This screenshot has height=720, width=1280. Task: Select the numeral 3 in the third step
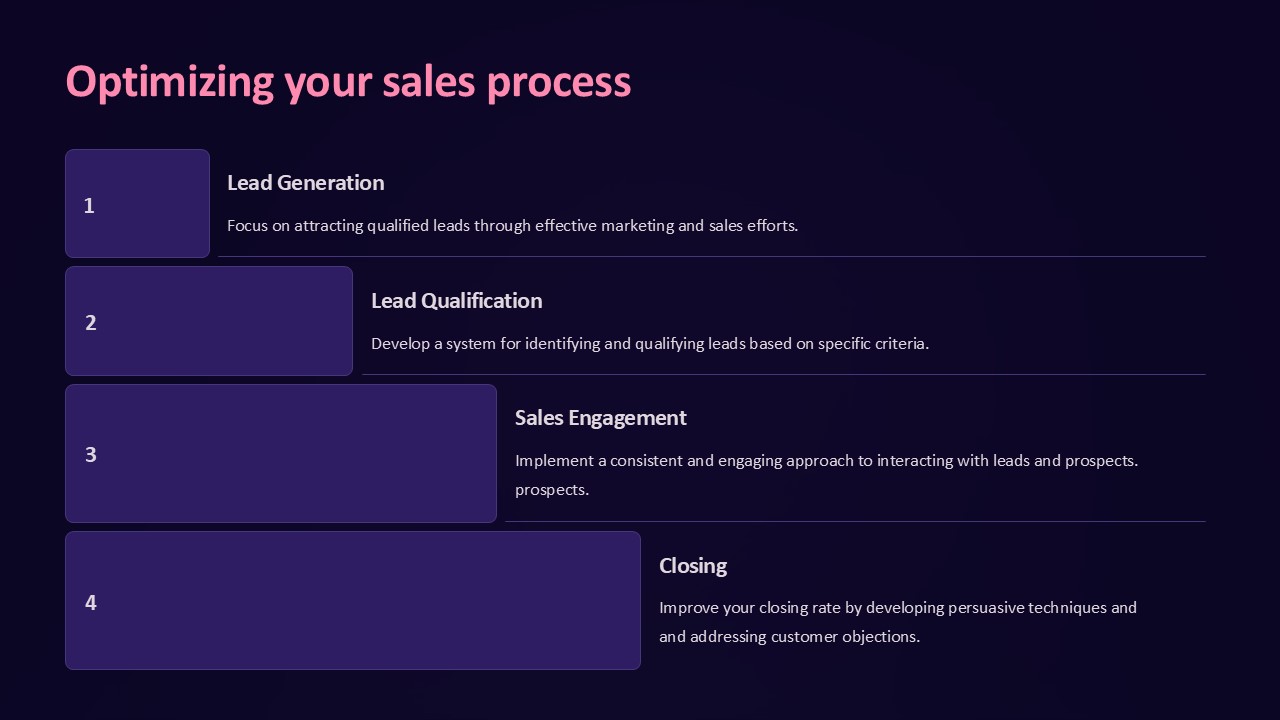[91, 455]
